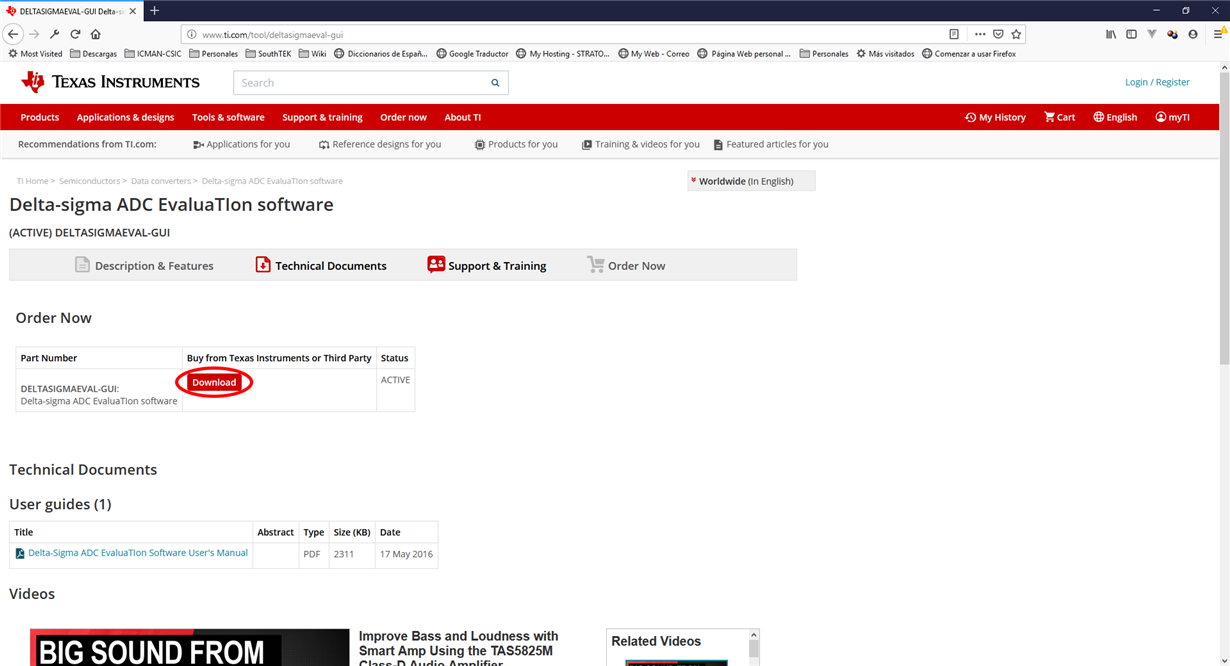1230x666 pixels.
Task: Open Tools & software menu
Action: tap(228, 117)
